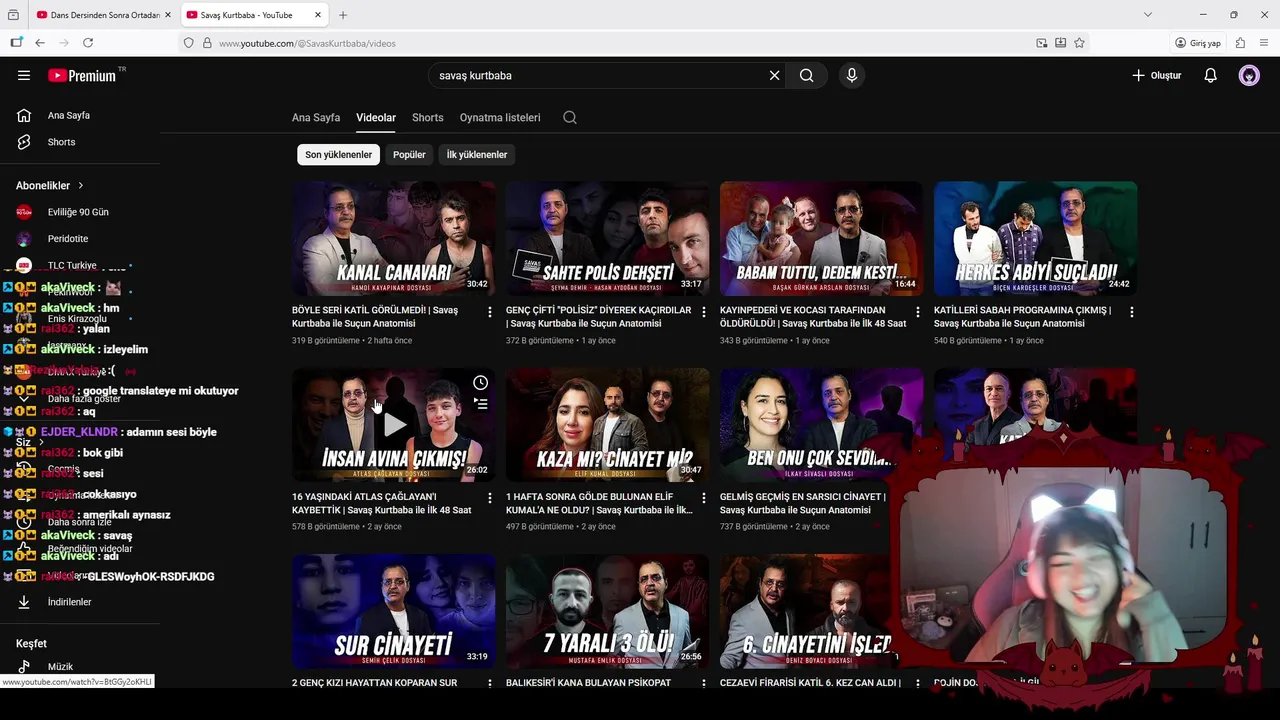Switch to the Videolar channel tab

[x=376, y=117]
